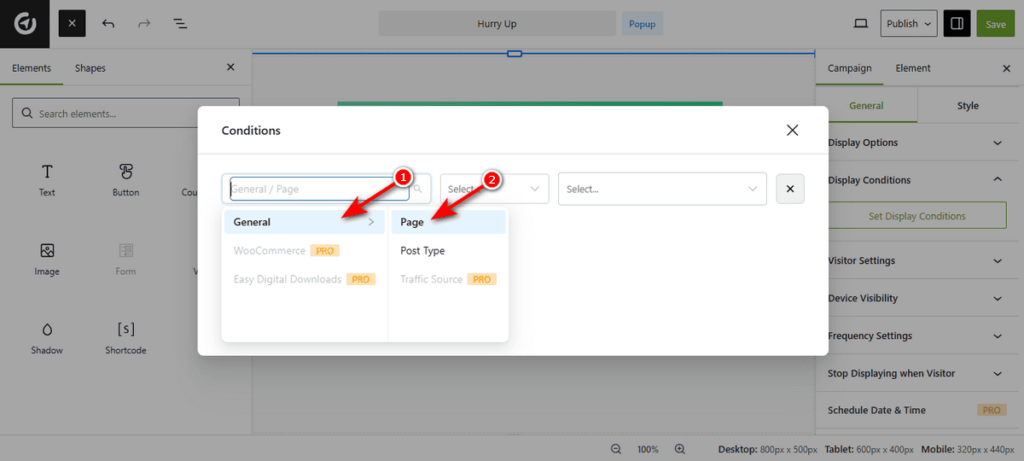Expand the Visitor Settings section
Image resolution: width=1024 pixels, height=461 pixels.
point(916,261)
